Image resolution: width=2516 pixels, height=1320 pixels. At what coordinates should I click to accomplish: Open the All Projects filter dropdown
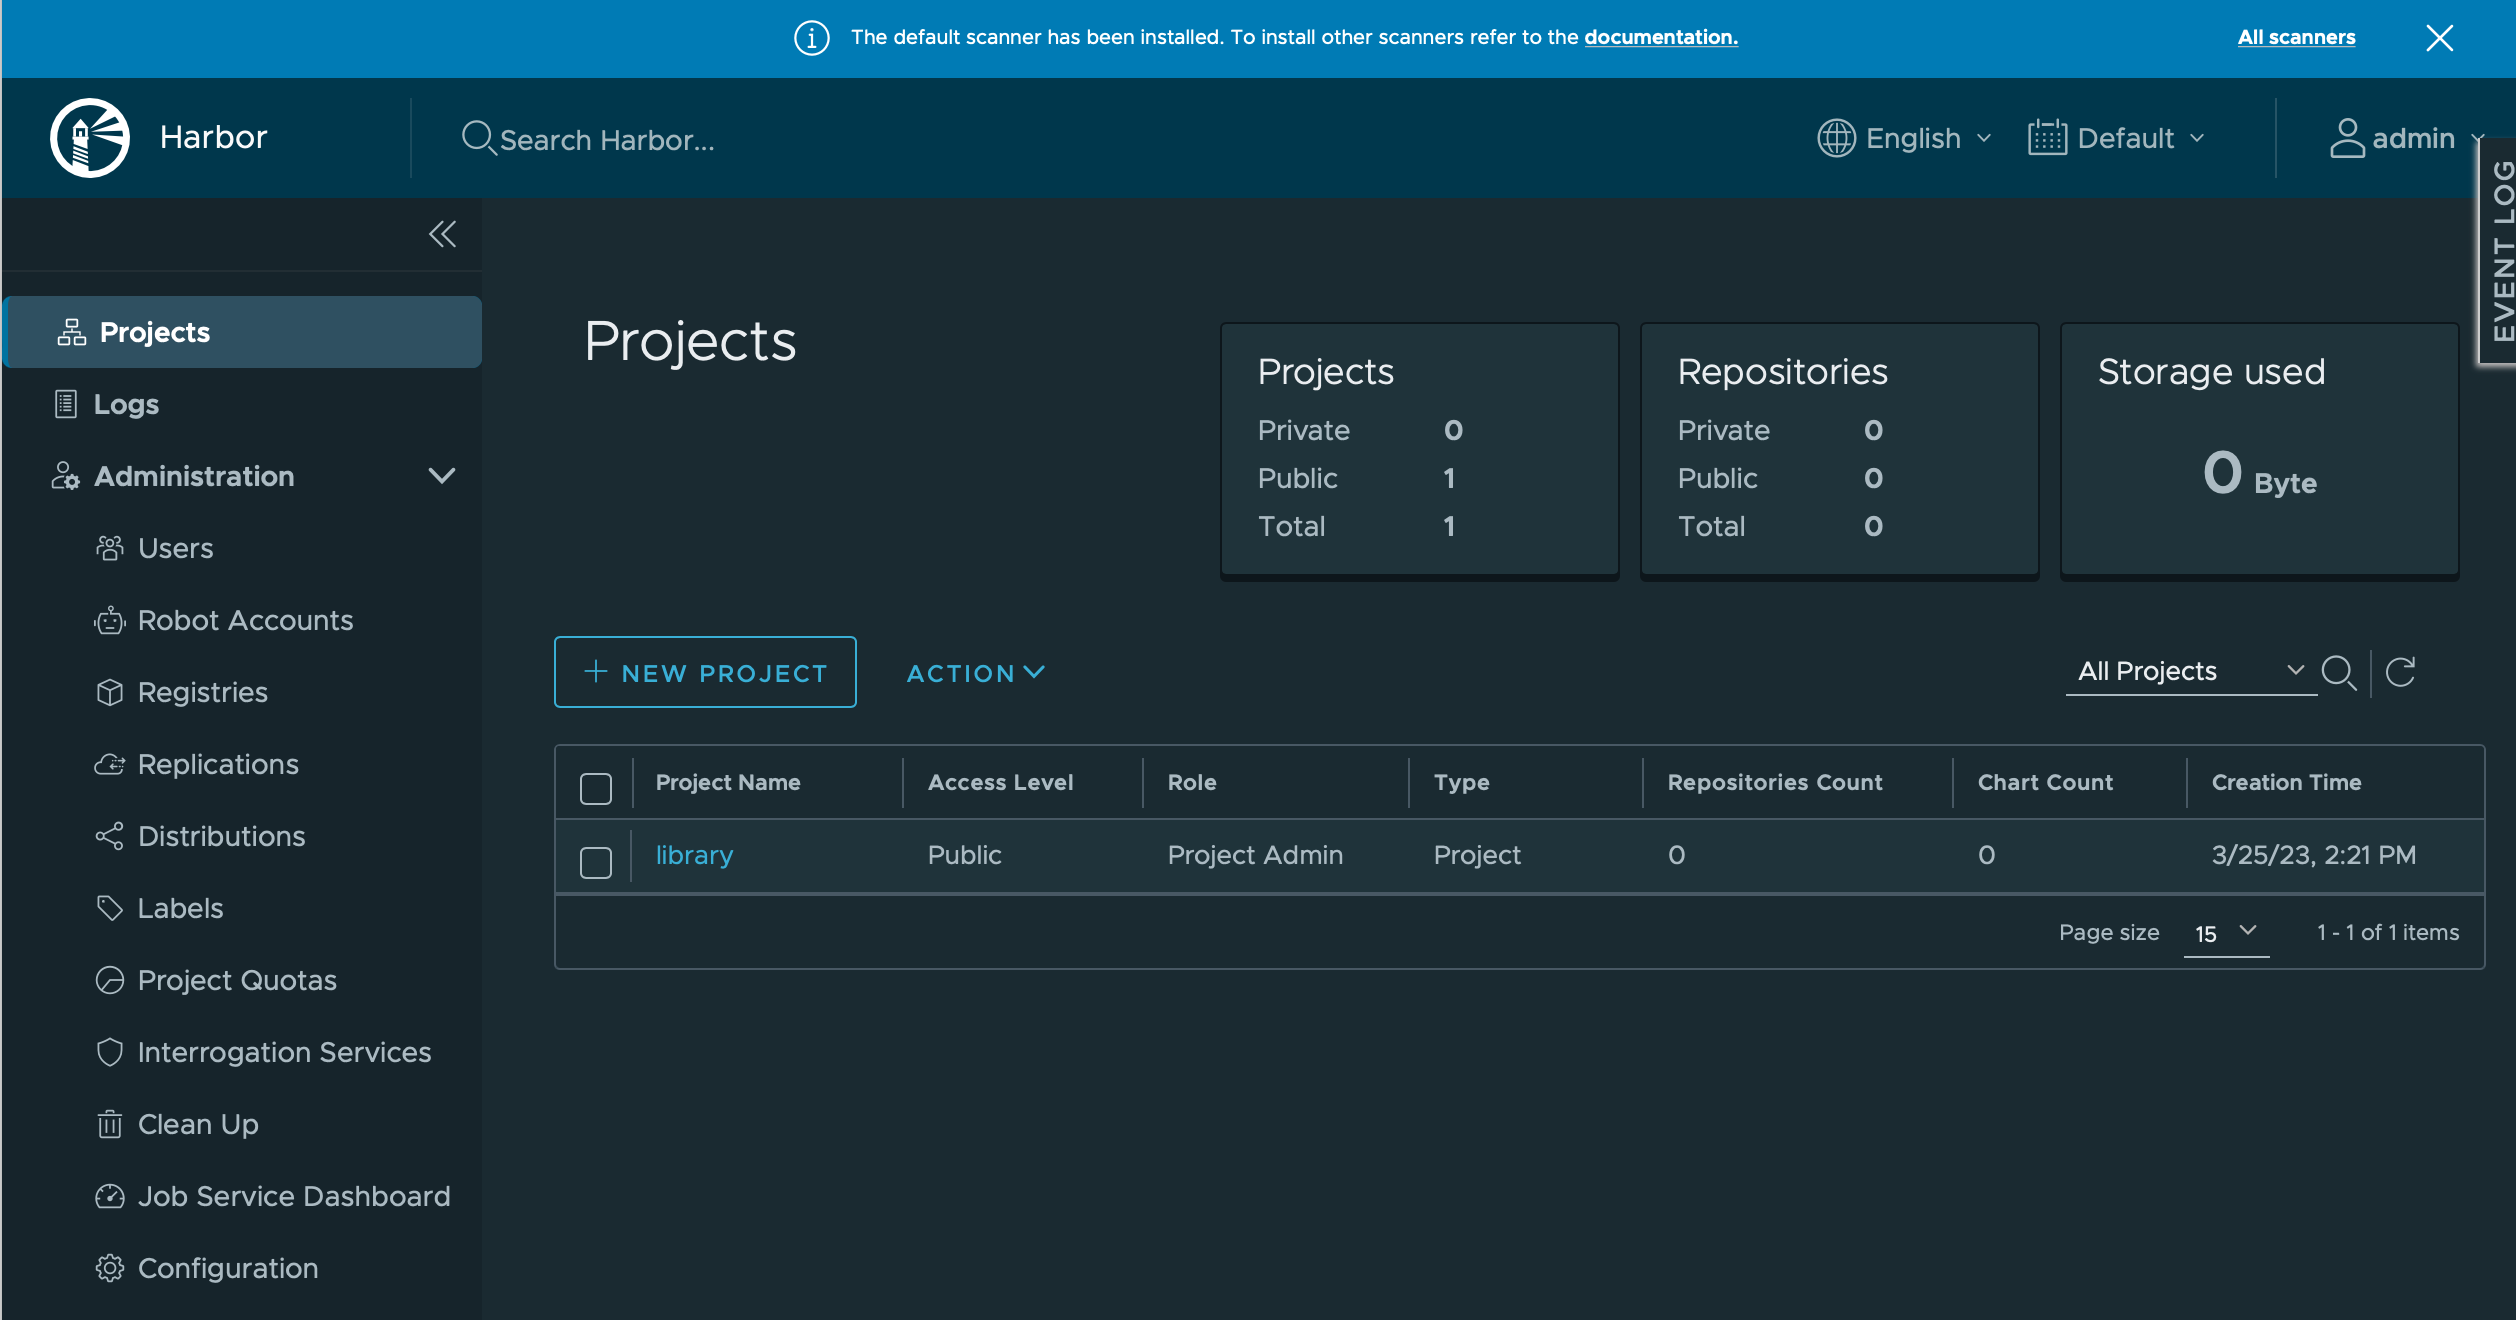[2191, 671]
